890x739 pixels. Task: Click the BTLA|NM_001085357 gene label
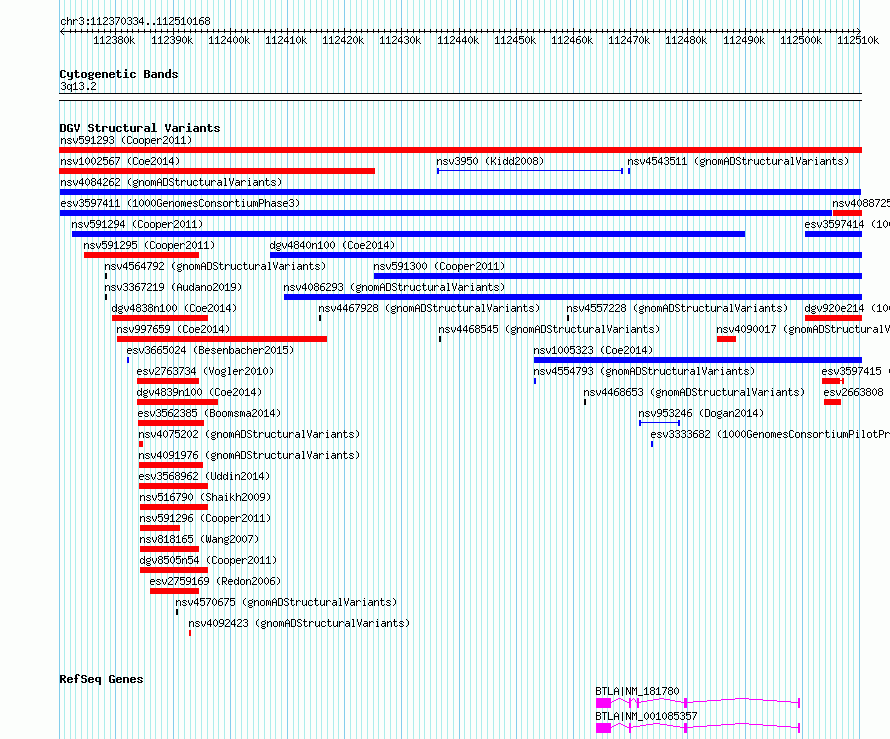646,716
